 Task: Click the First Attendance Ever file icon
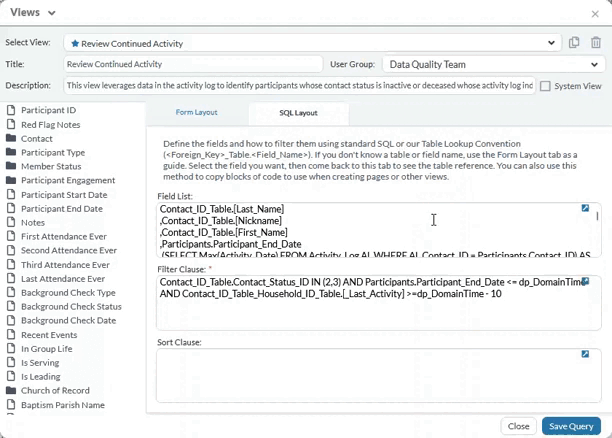[x=11, y=236]
